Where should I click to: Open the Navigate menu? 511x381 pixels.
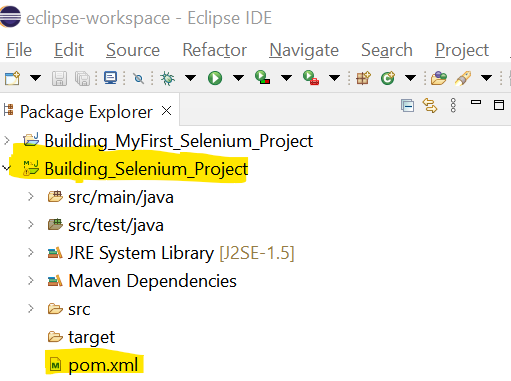tap(304, 50)
